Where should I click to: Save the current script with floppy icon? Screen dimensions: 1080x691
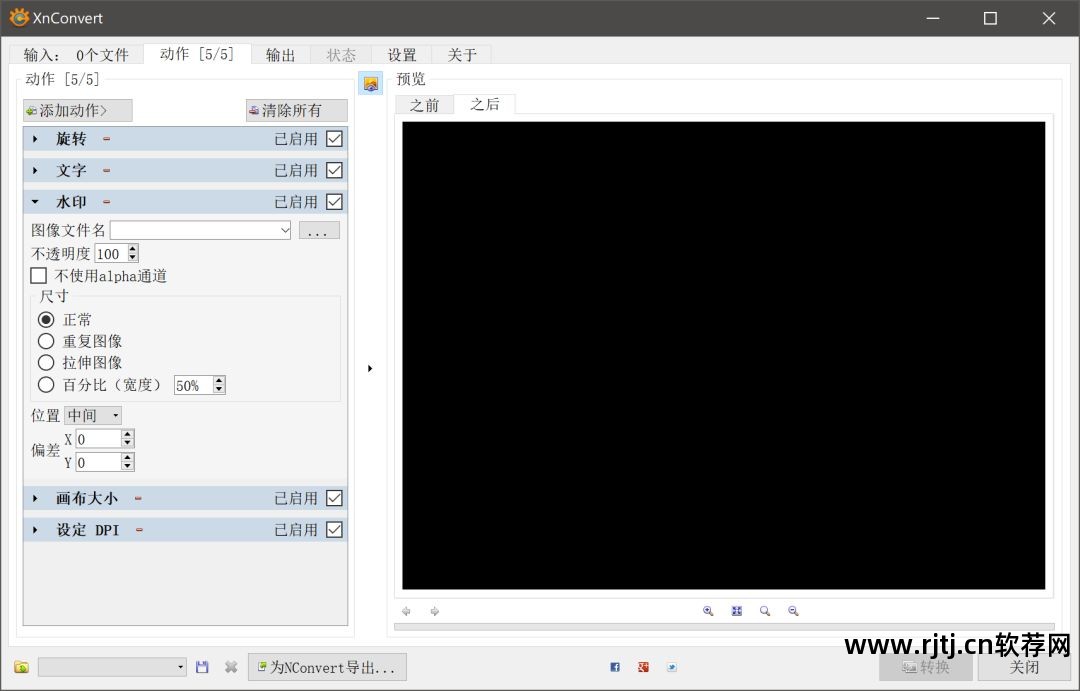coord(202,667)
